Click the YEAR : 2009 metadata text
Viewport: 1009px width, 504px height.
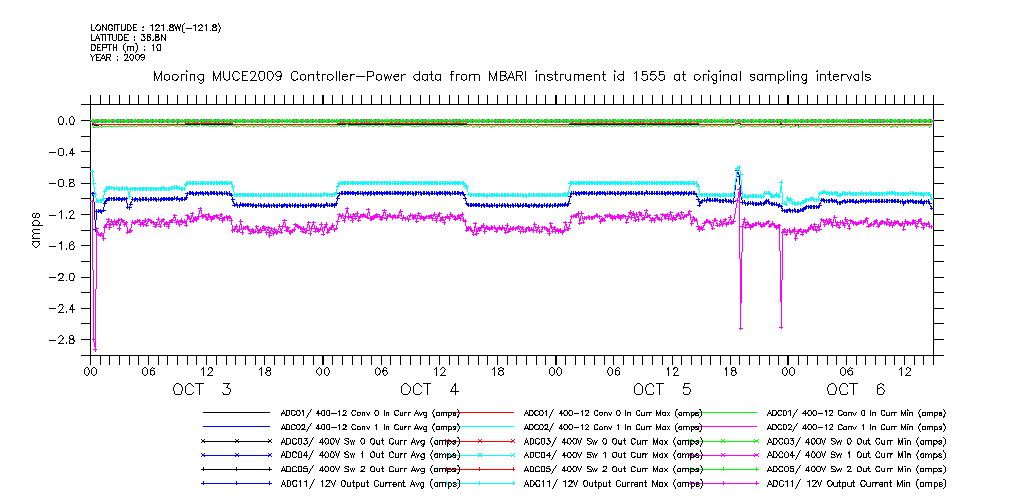pos(118,57)
